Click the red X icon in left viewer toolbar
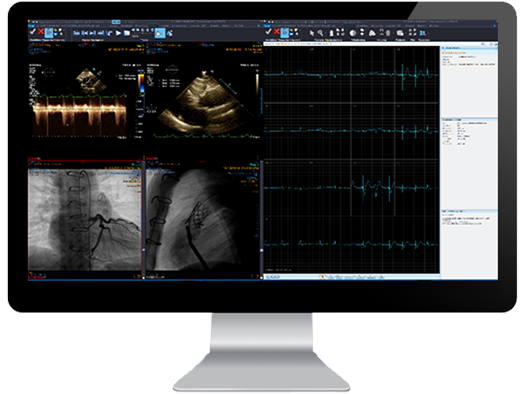 pos(41,32)
